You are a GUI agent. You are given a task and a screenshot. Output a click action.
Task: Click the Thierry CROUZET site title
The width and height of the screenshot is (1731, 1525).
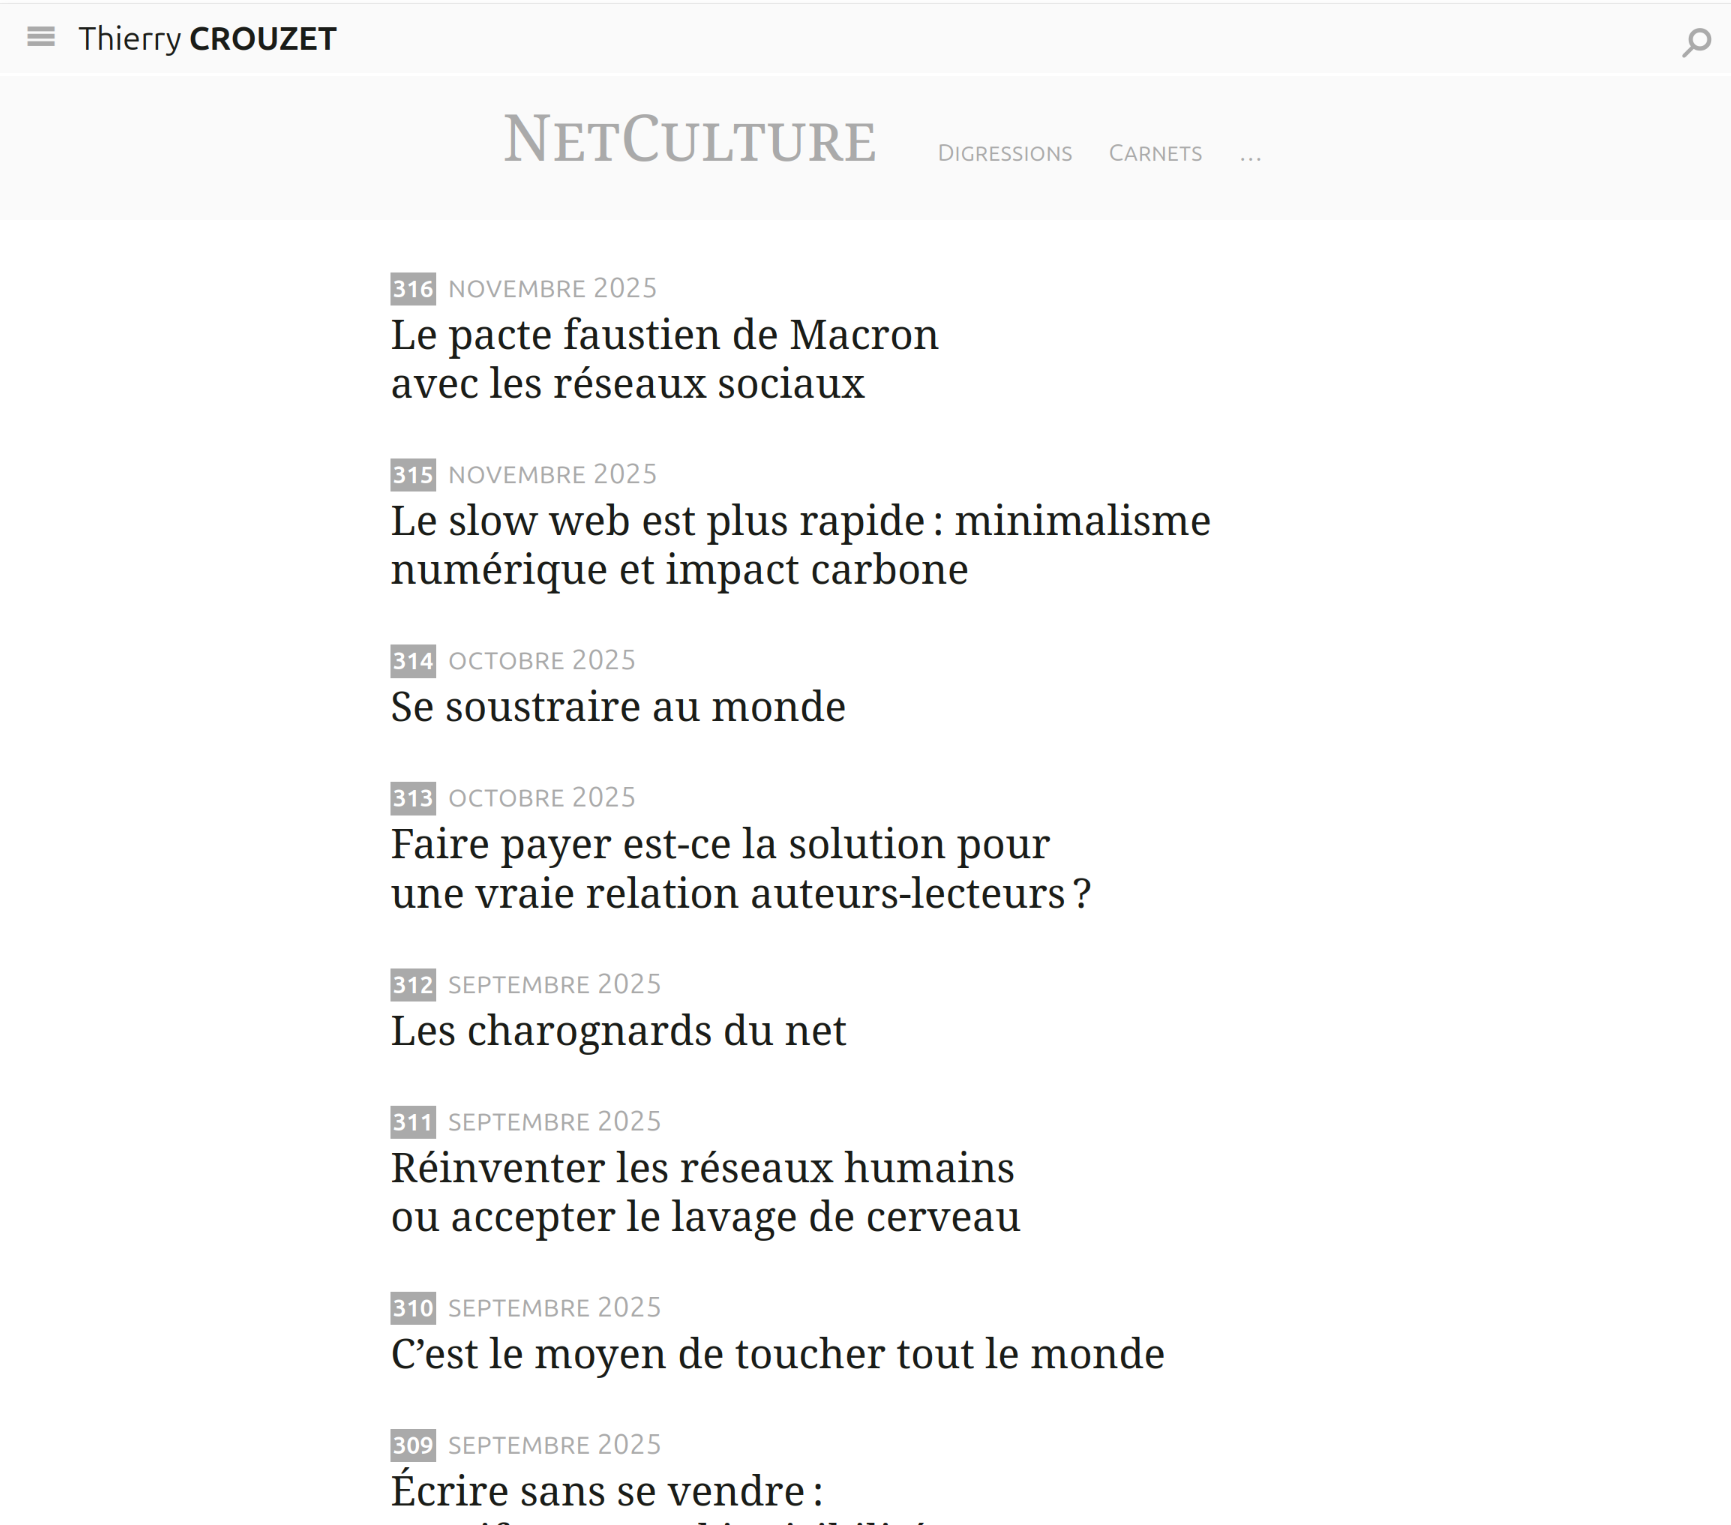click(x=207, y=39)
